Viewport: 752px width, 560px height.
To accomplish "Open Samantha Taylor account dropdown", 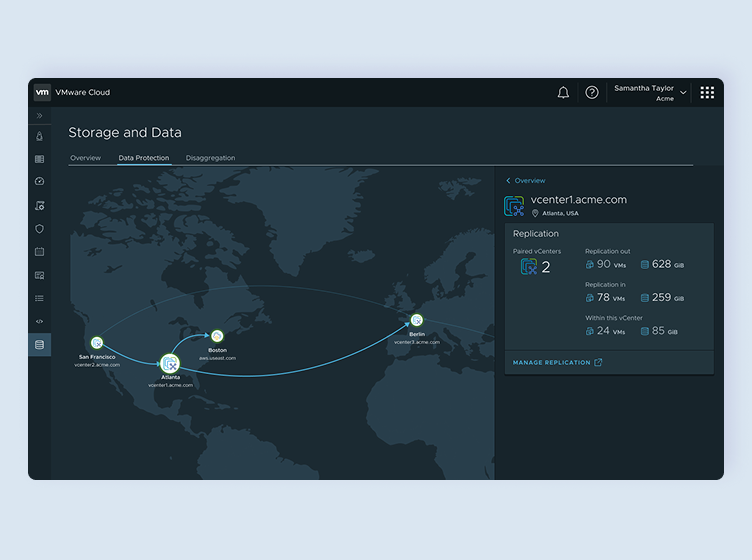I will click(x=650, y=93).
